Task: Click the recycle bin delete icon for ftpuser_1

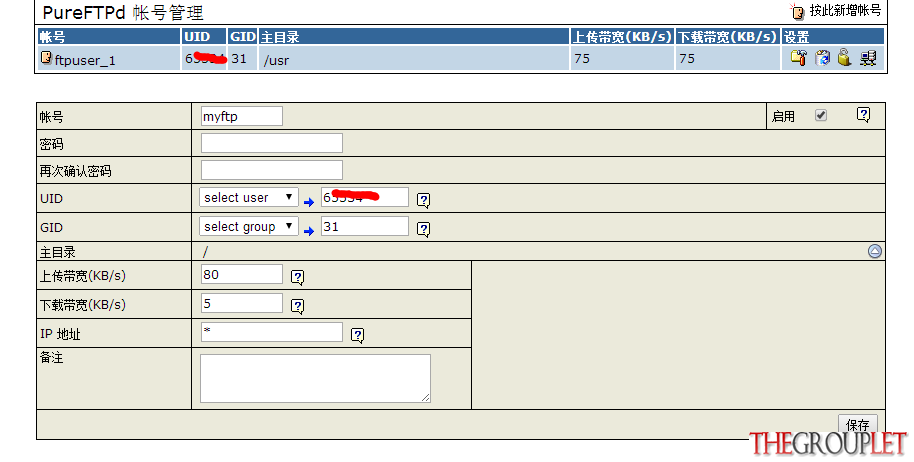Action: pos(822,58)
